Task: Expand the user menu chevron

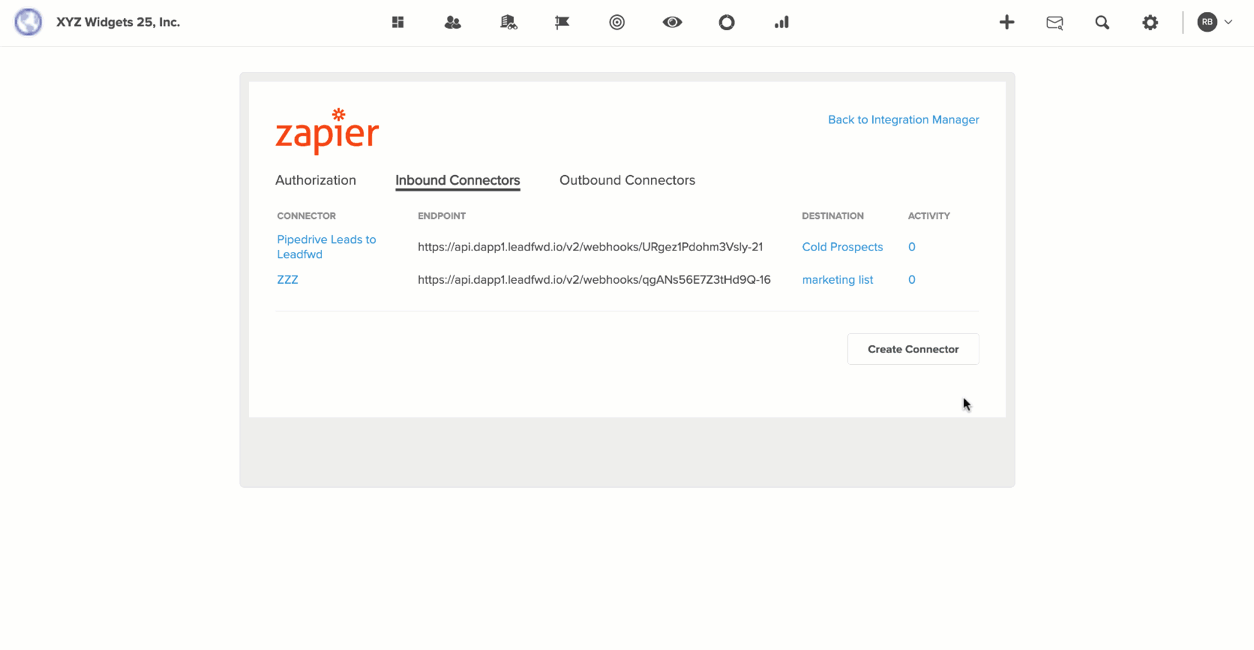Action: pyautogui.click(x=1228, y=22)
